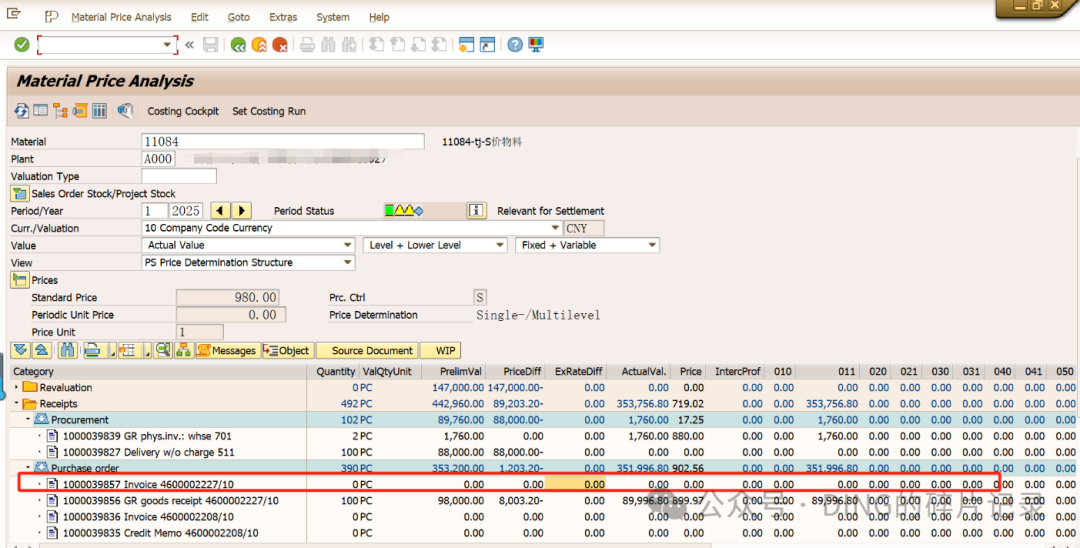Open the Goto menu
Screen dimensions: 1080x548
[x=238, y=17]
